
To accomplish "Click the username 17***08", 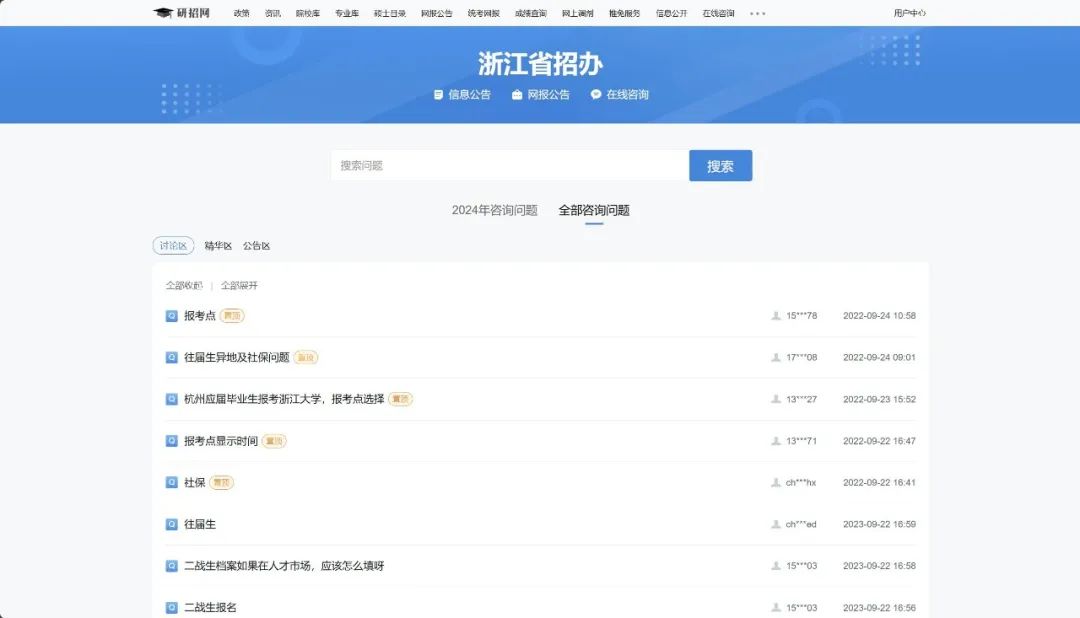I will point(802,358).
